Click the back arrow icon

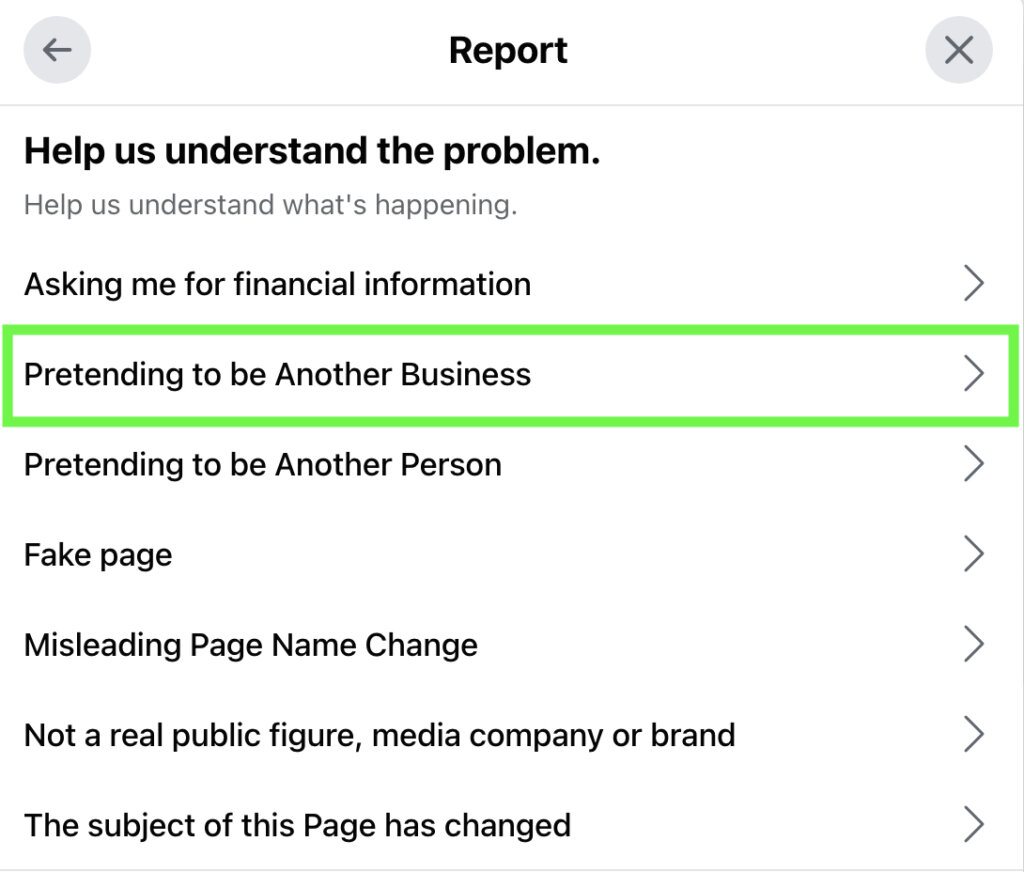56,49
